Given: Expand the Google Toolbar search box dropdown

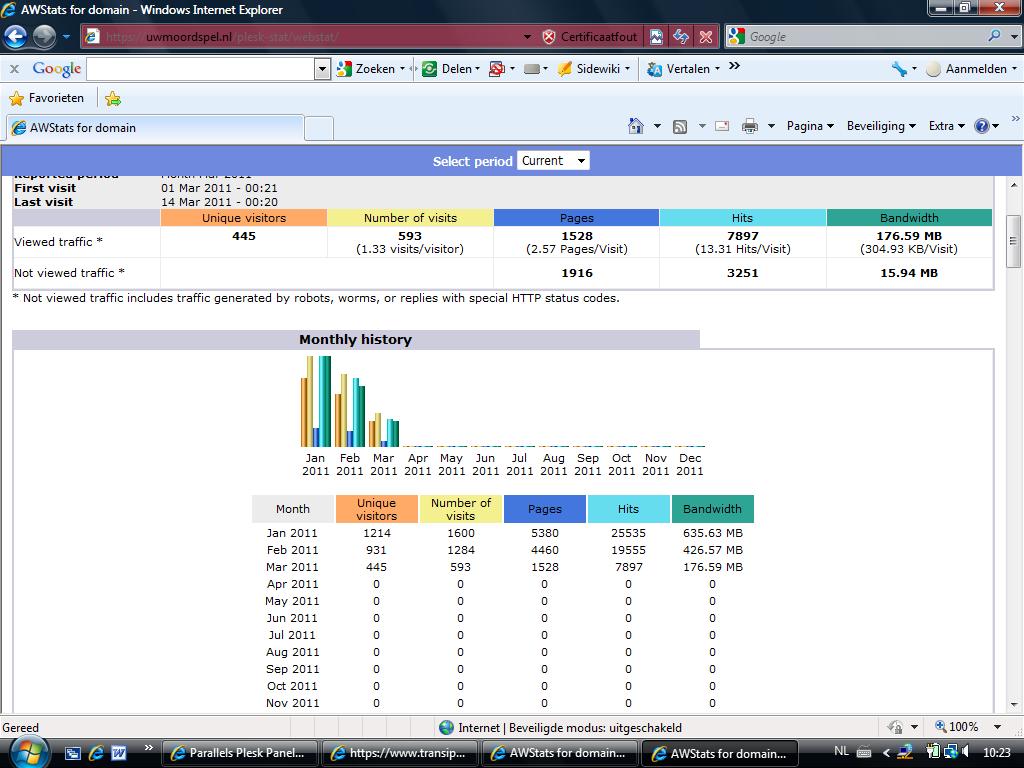Looking at the screenshot, I should coord(322,69).
